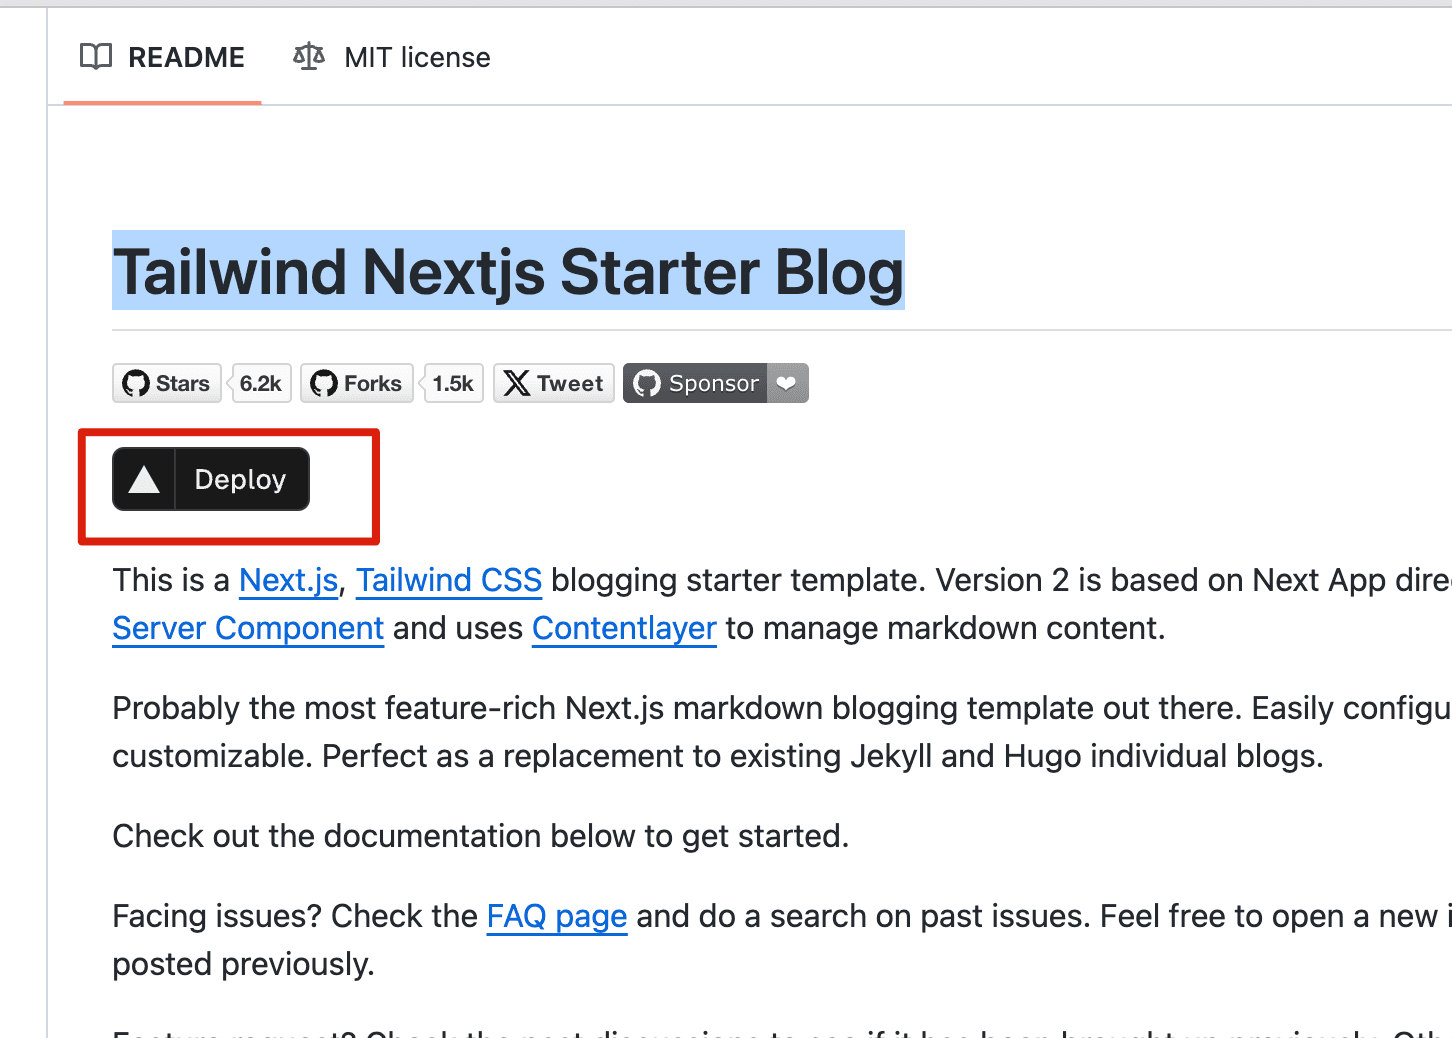Screen dimensions: 1452x1038
Task: Open the Next.js link
Action: (x=288, y=581)
